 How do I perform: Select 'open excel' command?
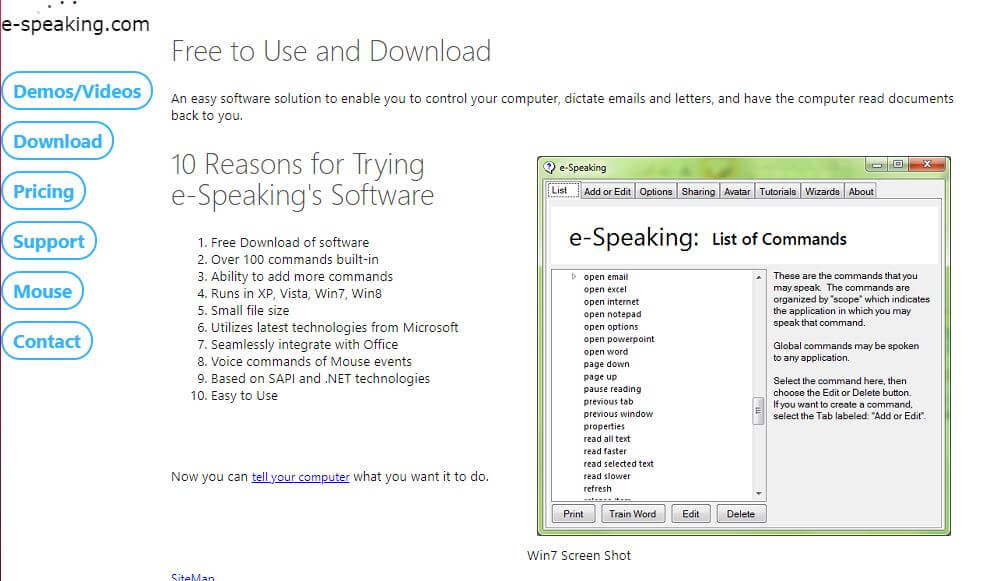605,289
